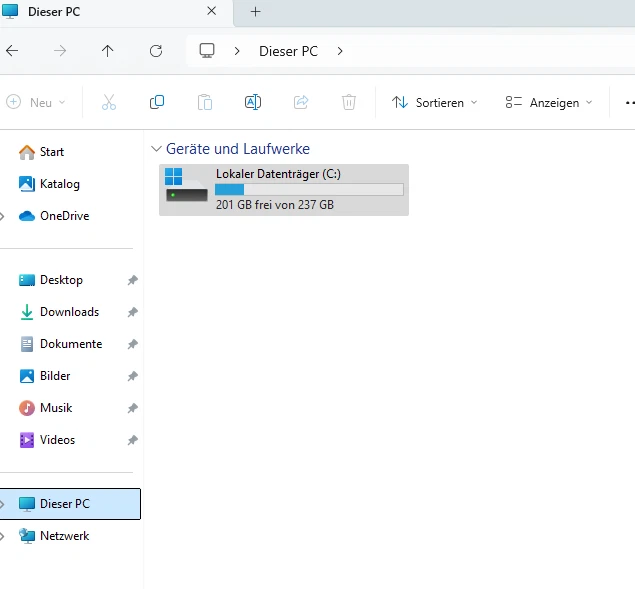Image resolution: width=635 pixels, height=589 pixels.
Task: Open the more options ellipsis menu
Action: [x=629, y=103]
